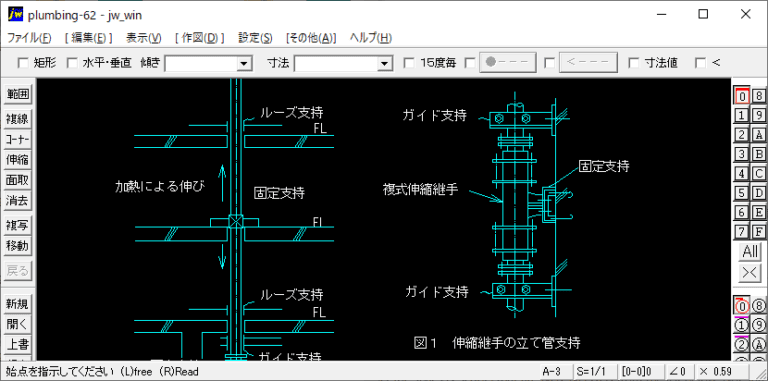Screen dimensions: 768x381
Task: Select the 移動 move tool
Action: (17, 246)
